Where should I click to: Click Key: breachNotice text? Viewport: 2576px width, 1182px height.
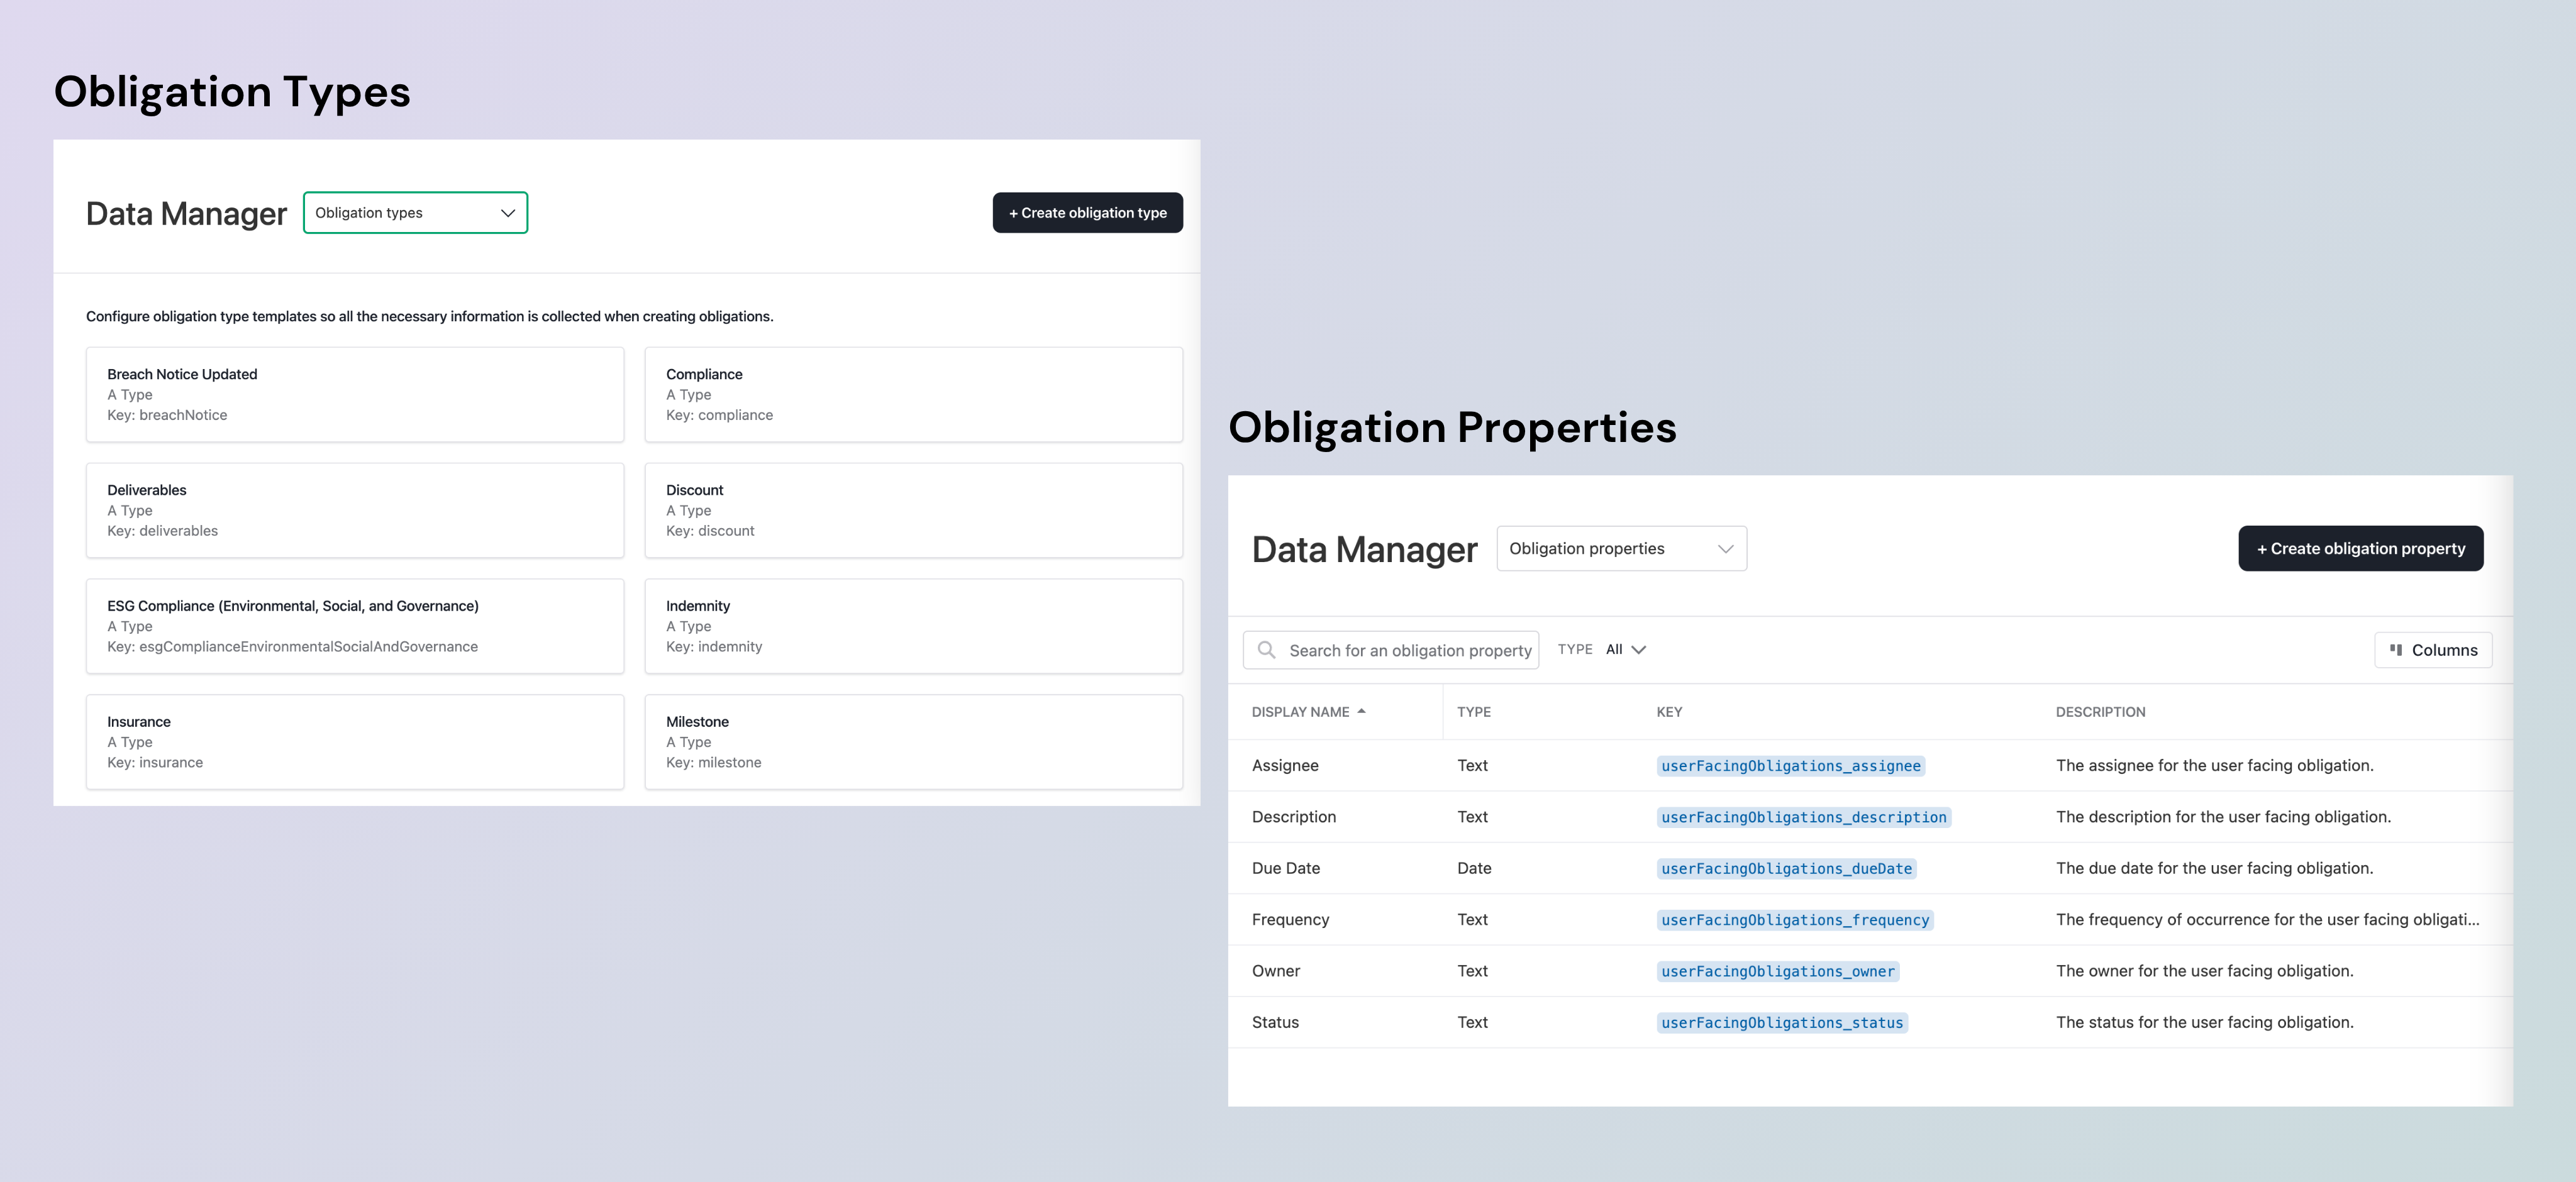coord(167,415)
